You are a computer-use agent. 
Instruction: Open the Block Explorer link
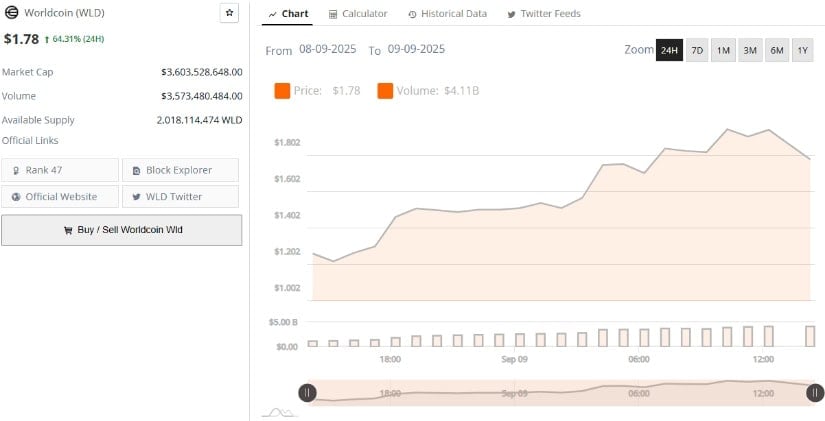click(x=180, y=170)
